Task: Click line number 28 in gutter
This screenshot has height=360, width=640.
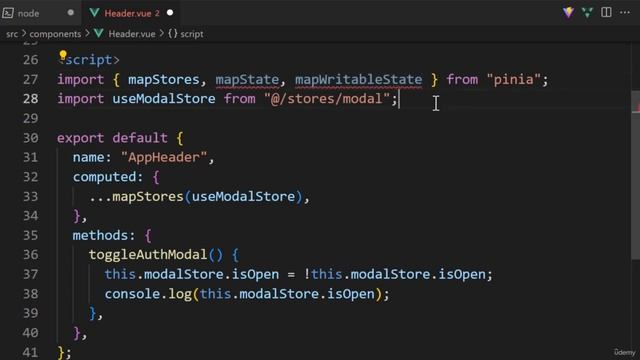Action: [x=31, y=99]
